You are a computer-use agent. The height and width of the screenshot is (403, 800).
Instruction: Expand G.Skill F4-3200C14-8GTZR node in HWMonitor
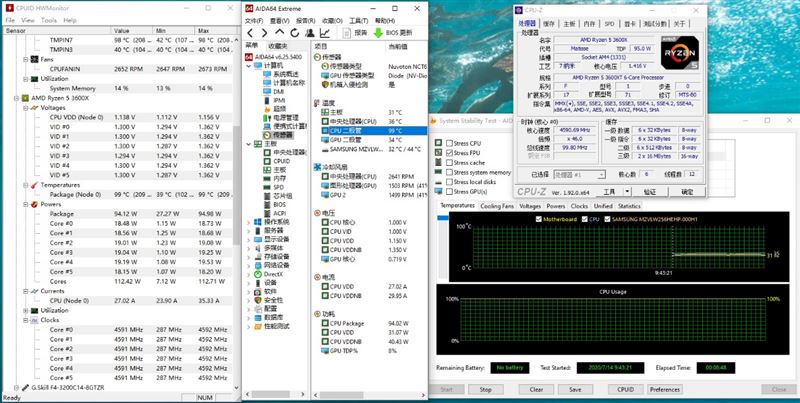point(16,388)
